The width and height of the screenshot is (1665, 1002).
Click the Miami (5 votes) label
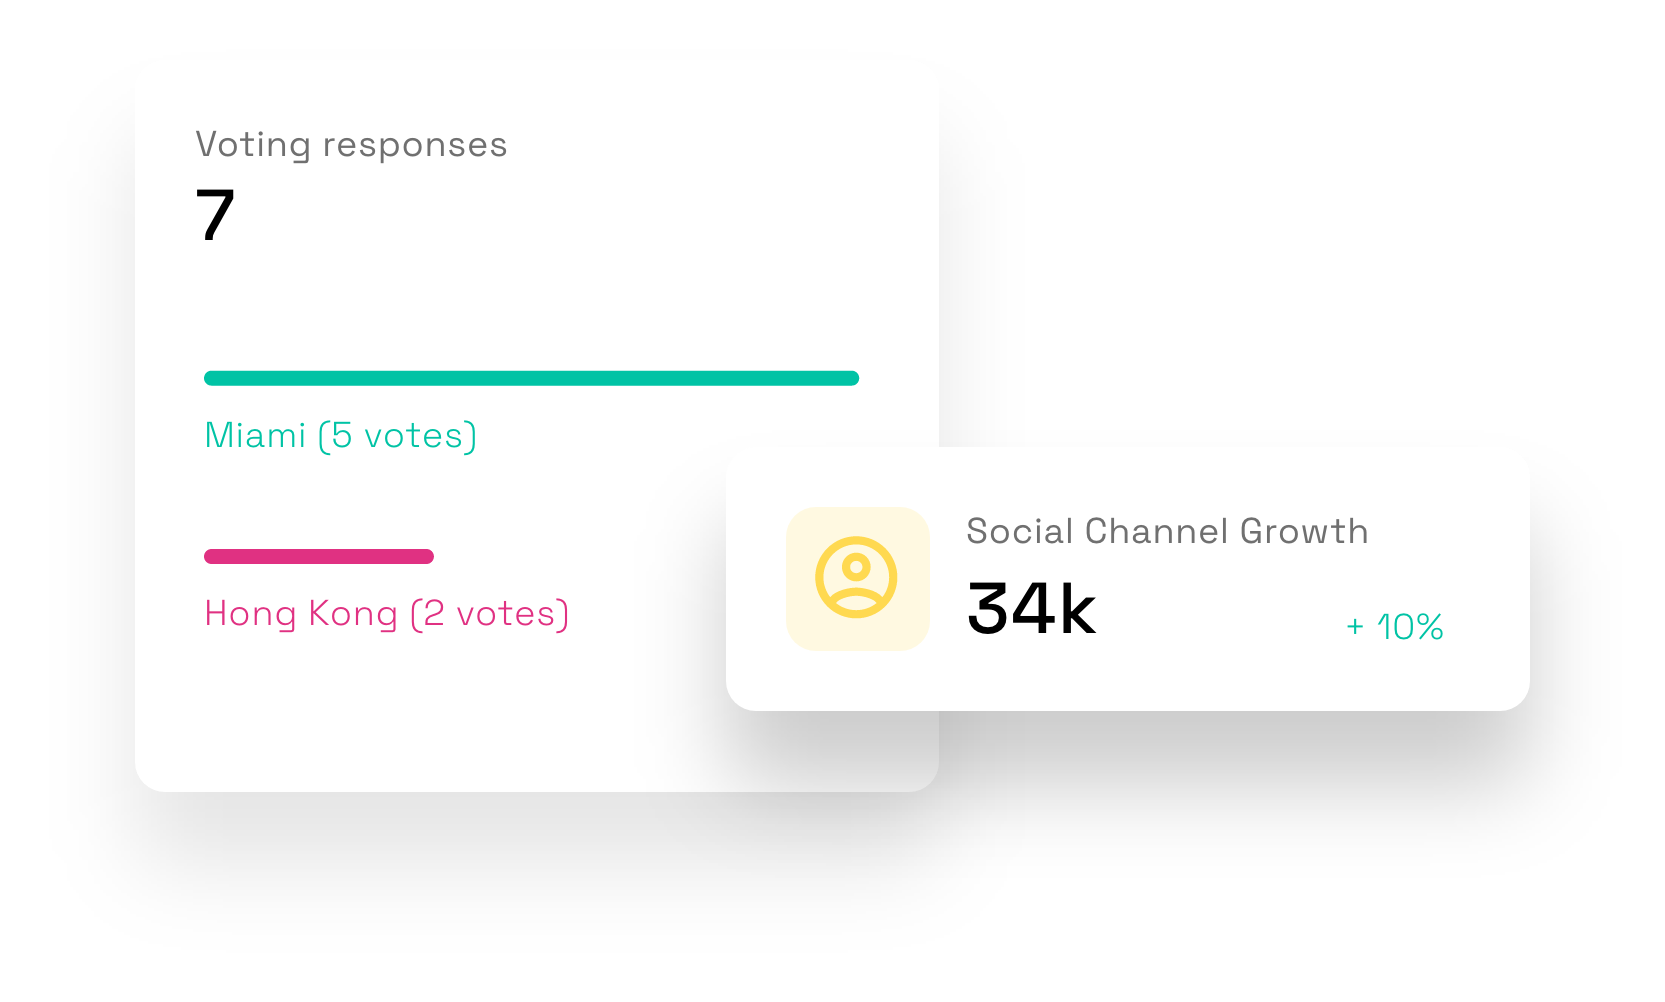[341, 436]
